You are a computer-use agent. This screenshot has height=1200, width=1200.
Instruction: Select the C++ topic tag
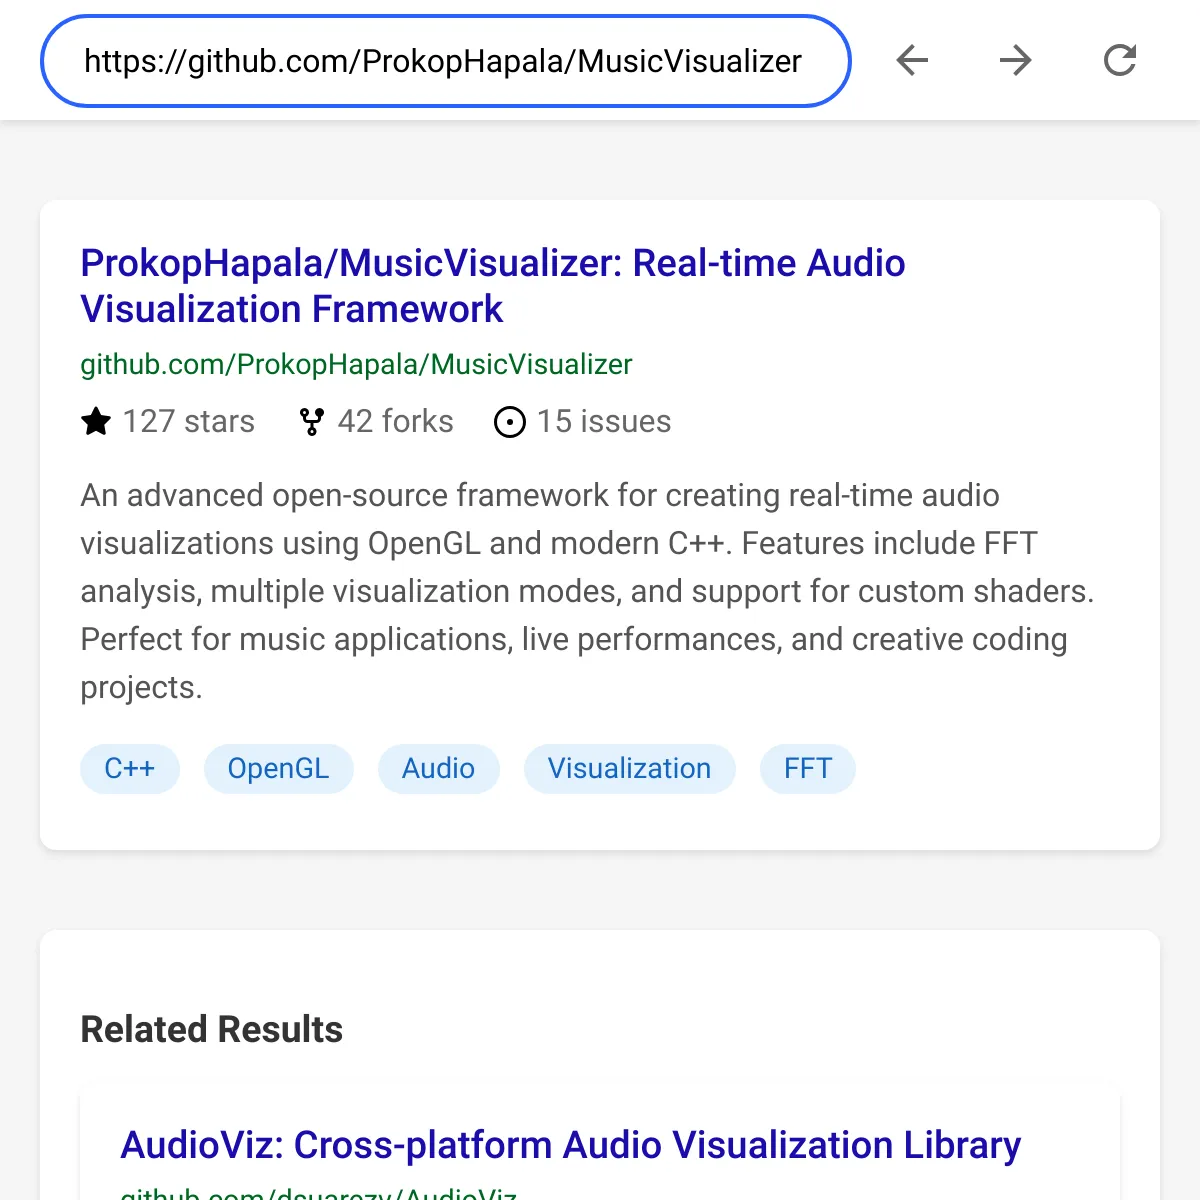pos(130,769)
